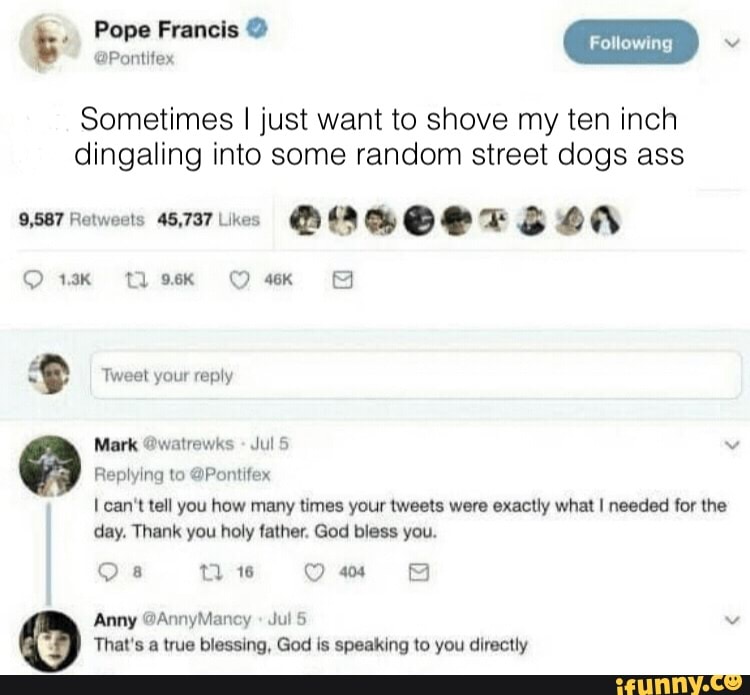Image resolution: width=750 pixels, height=695 pixels.
Task: Click envelope icon on Mark's reply
Action: [x=419, y=572]
